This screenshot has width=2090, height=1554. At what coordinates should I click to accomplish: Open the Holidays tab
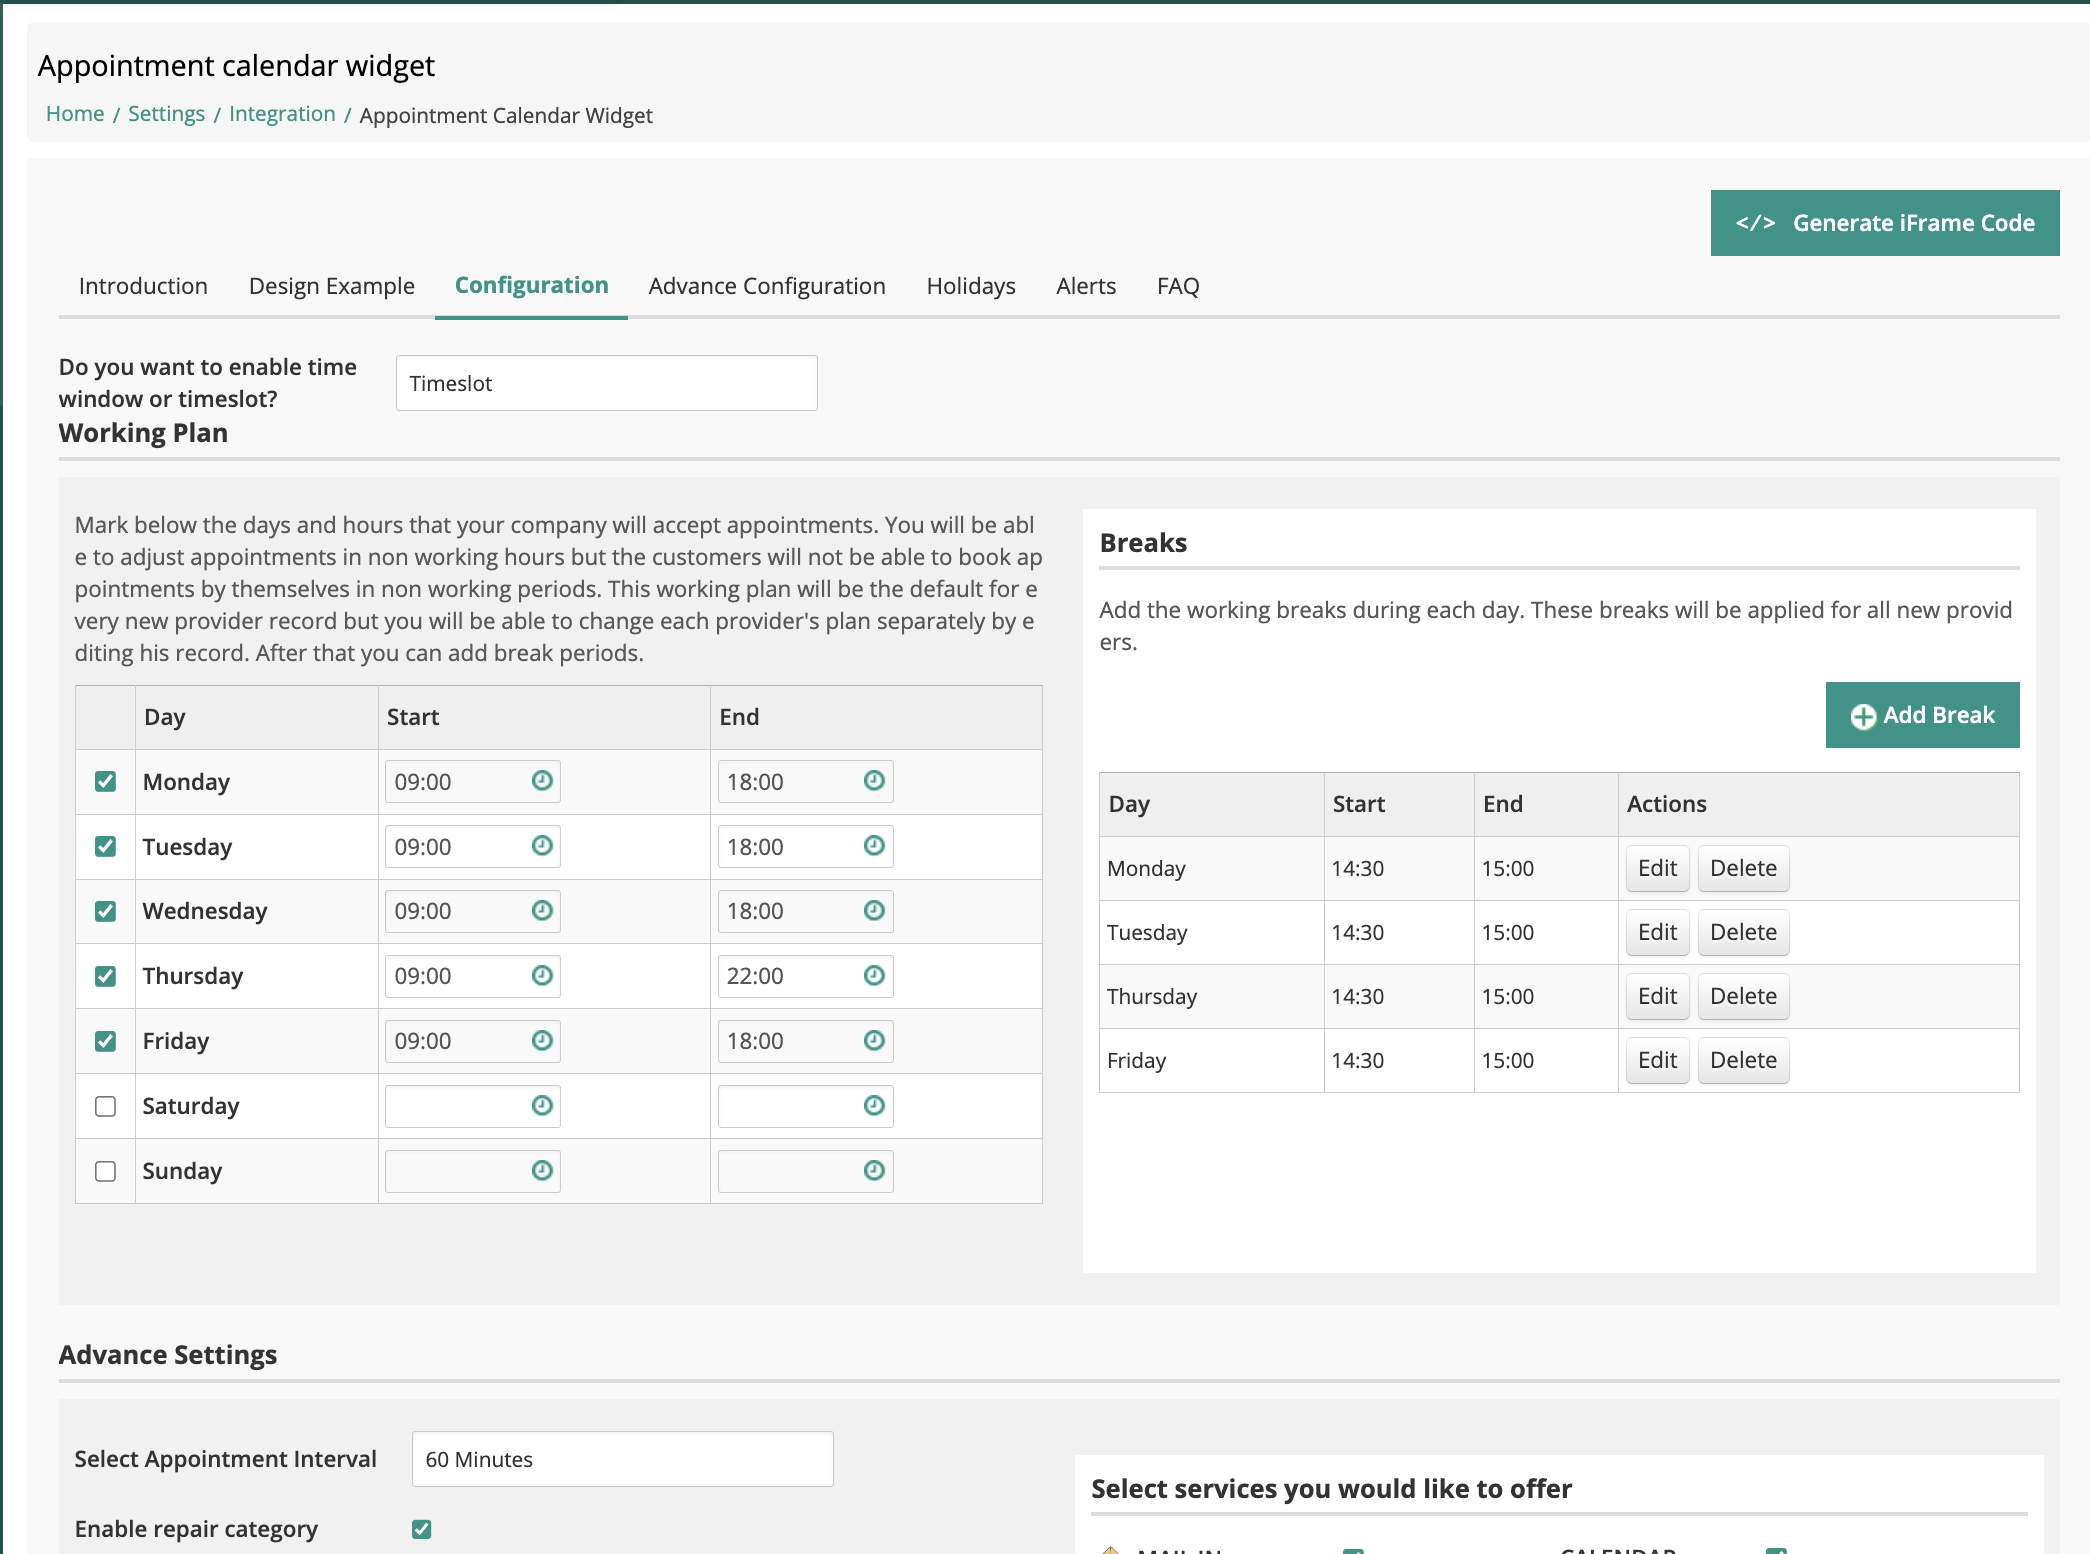pyautogui.click(x=971, y=286)
